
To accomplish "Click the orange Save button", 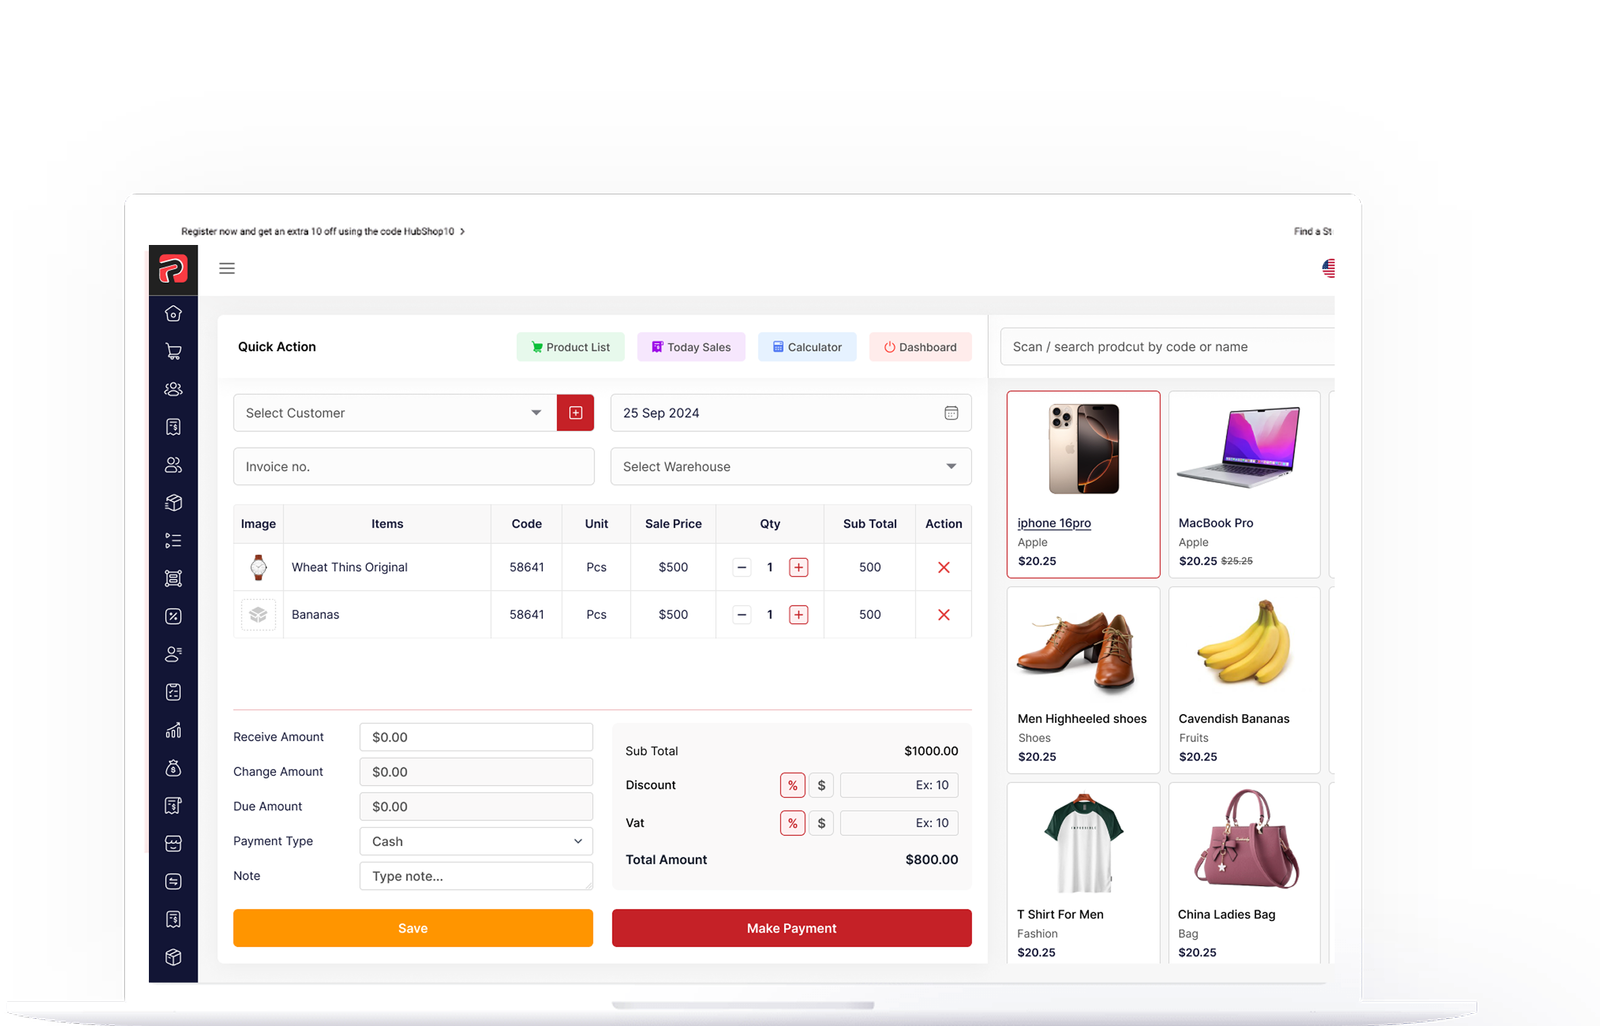I will 412,928.
